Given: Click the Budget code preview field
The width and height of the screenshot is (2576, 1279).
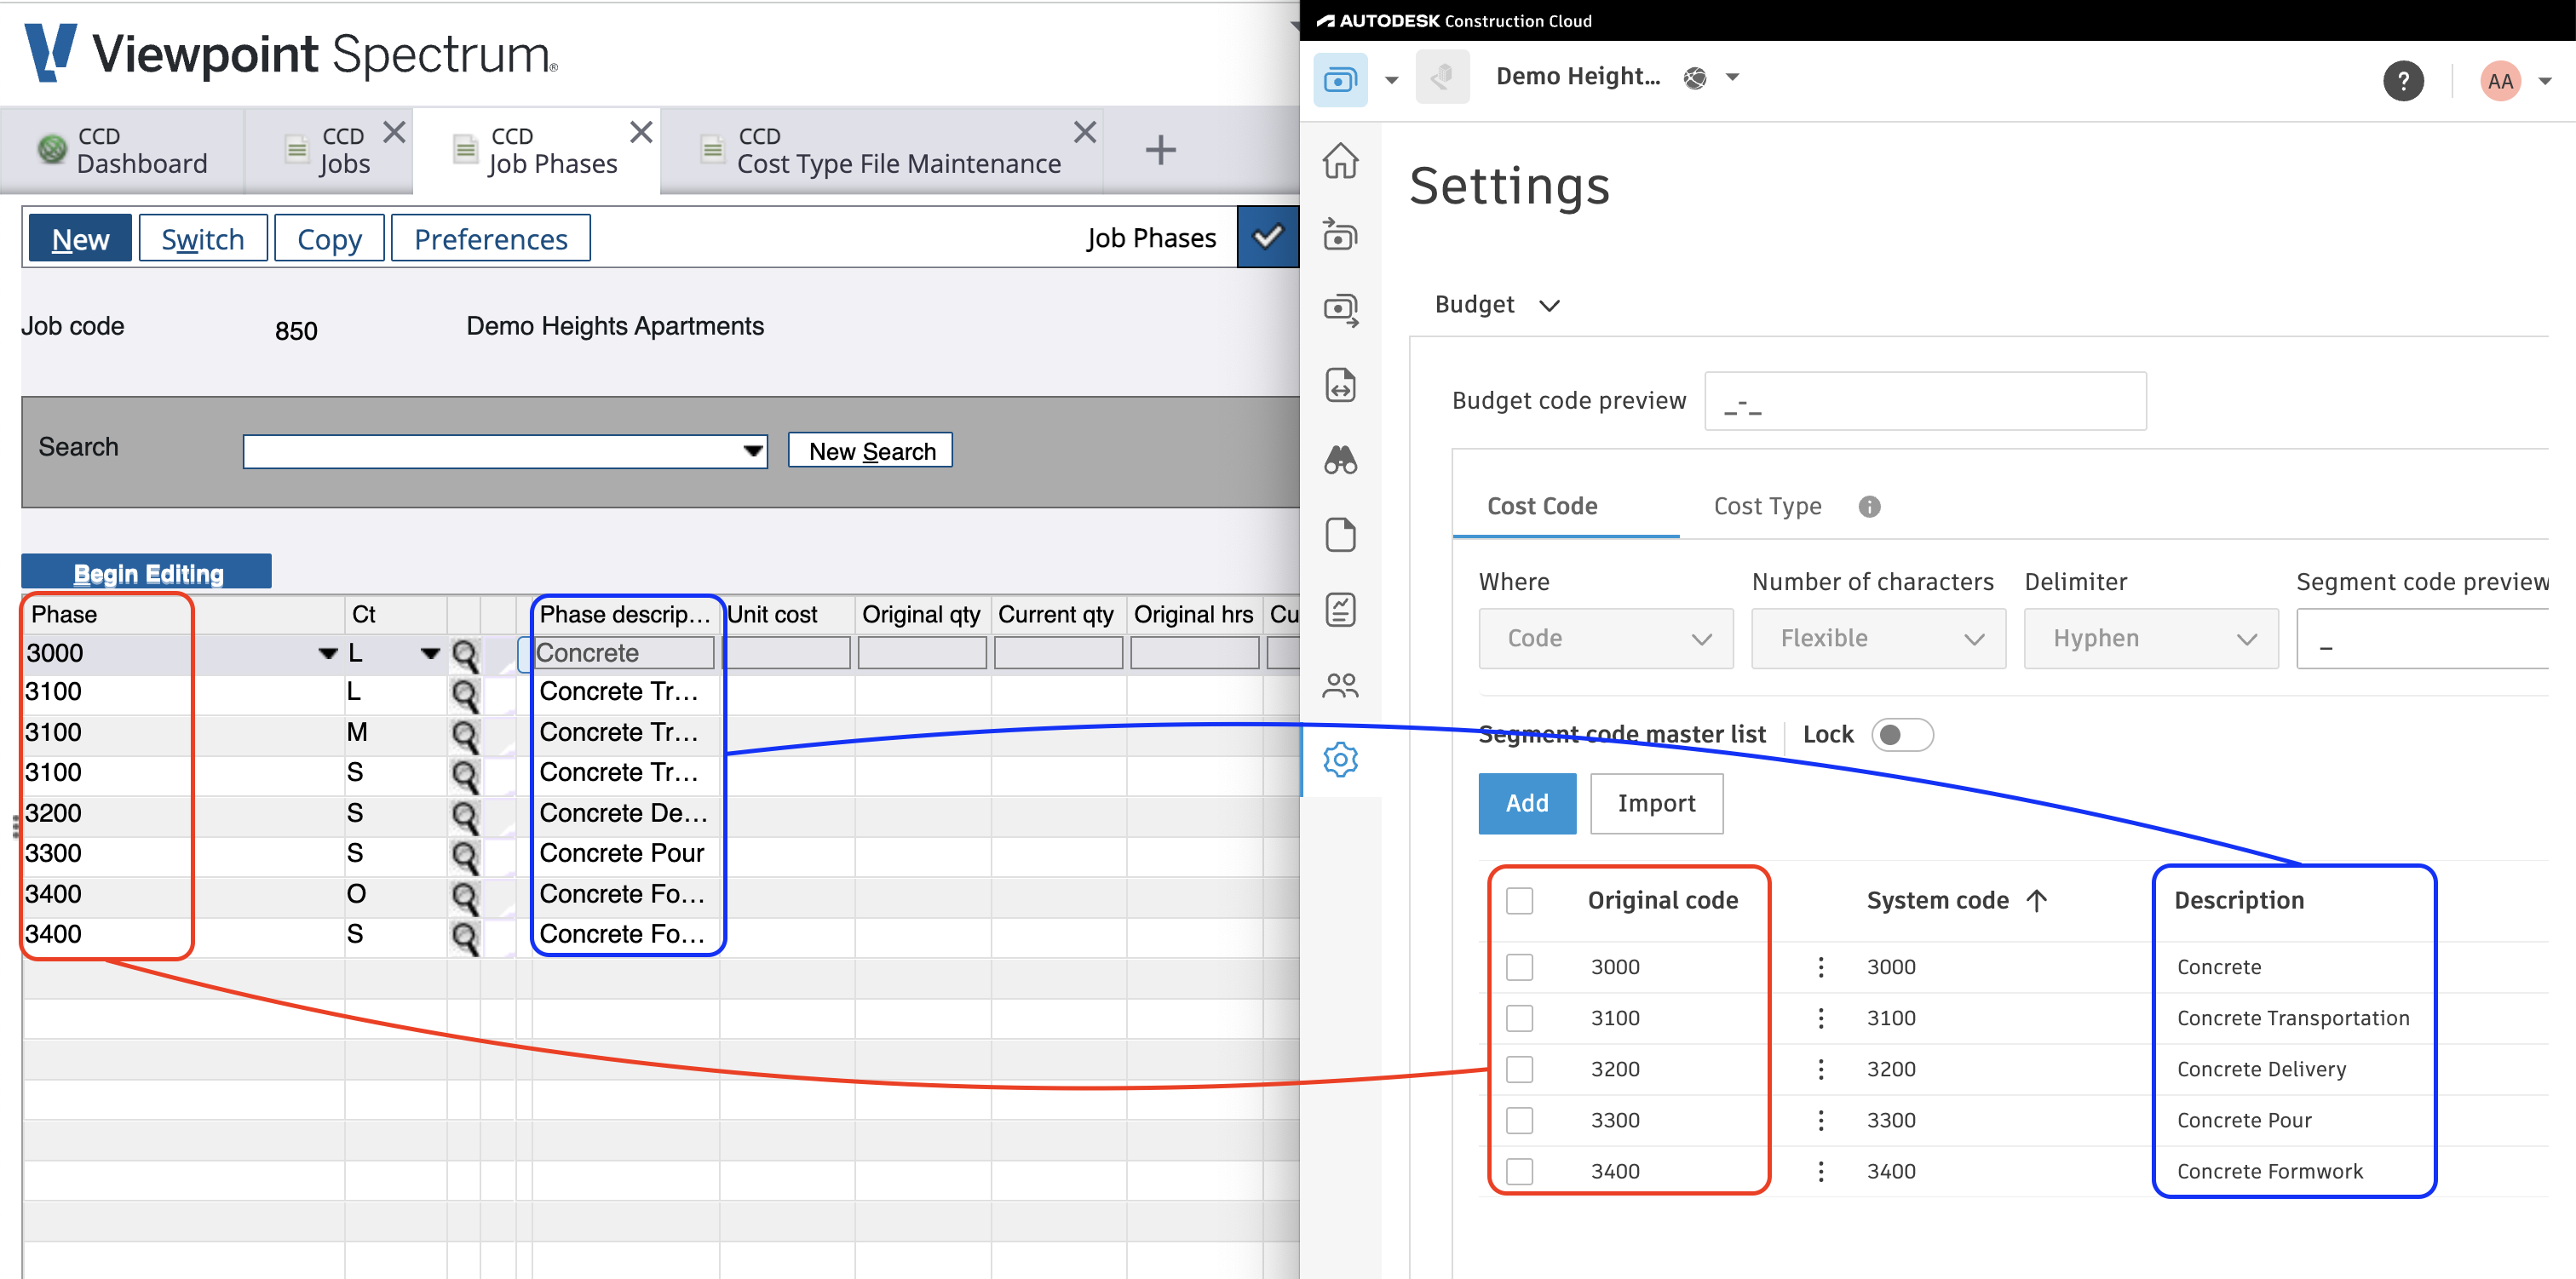Looking at the screenshot, I should (1925, 401).
